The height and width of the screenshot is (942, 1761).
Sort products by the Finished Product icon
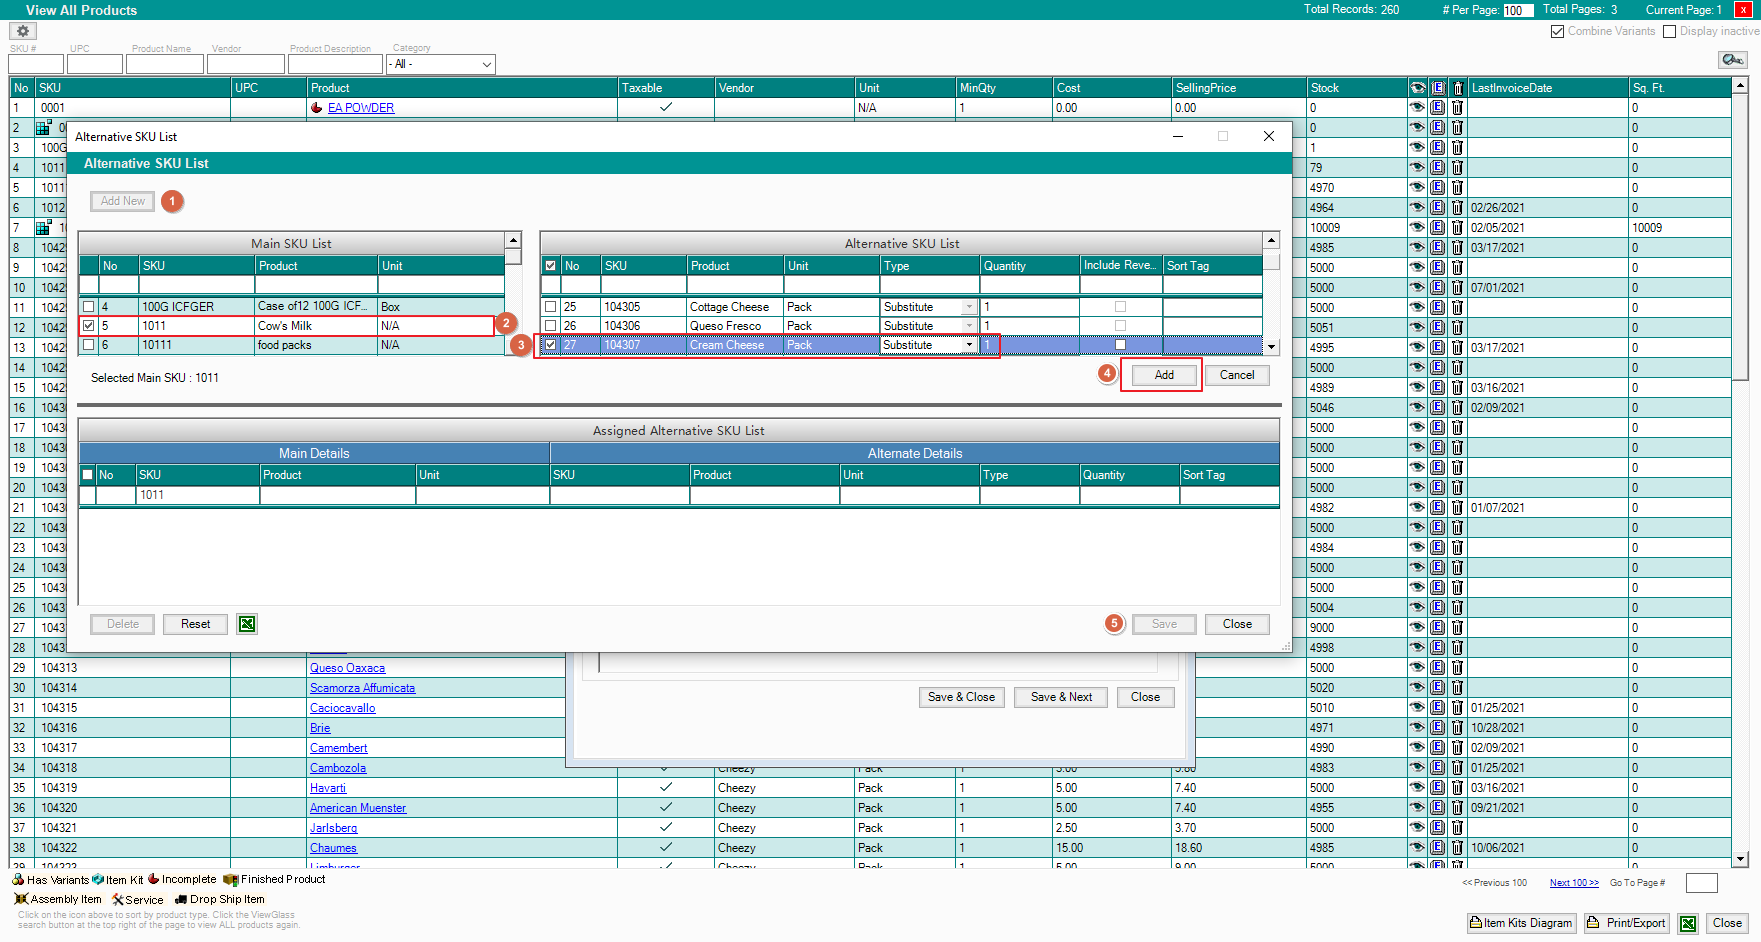coord(231,880)
